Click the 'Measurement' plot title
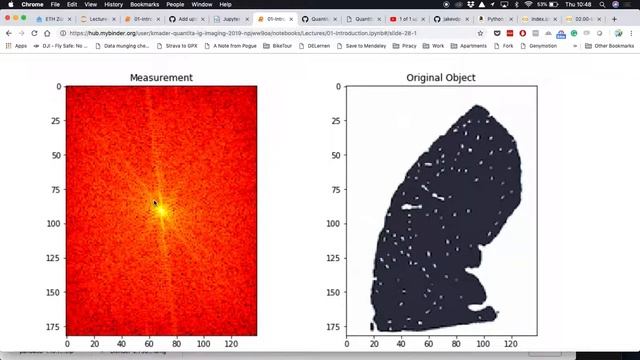The width and height of the screenshot is (640, 360). click(x=161, y=78)
